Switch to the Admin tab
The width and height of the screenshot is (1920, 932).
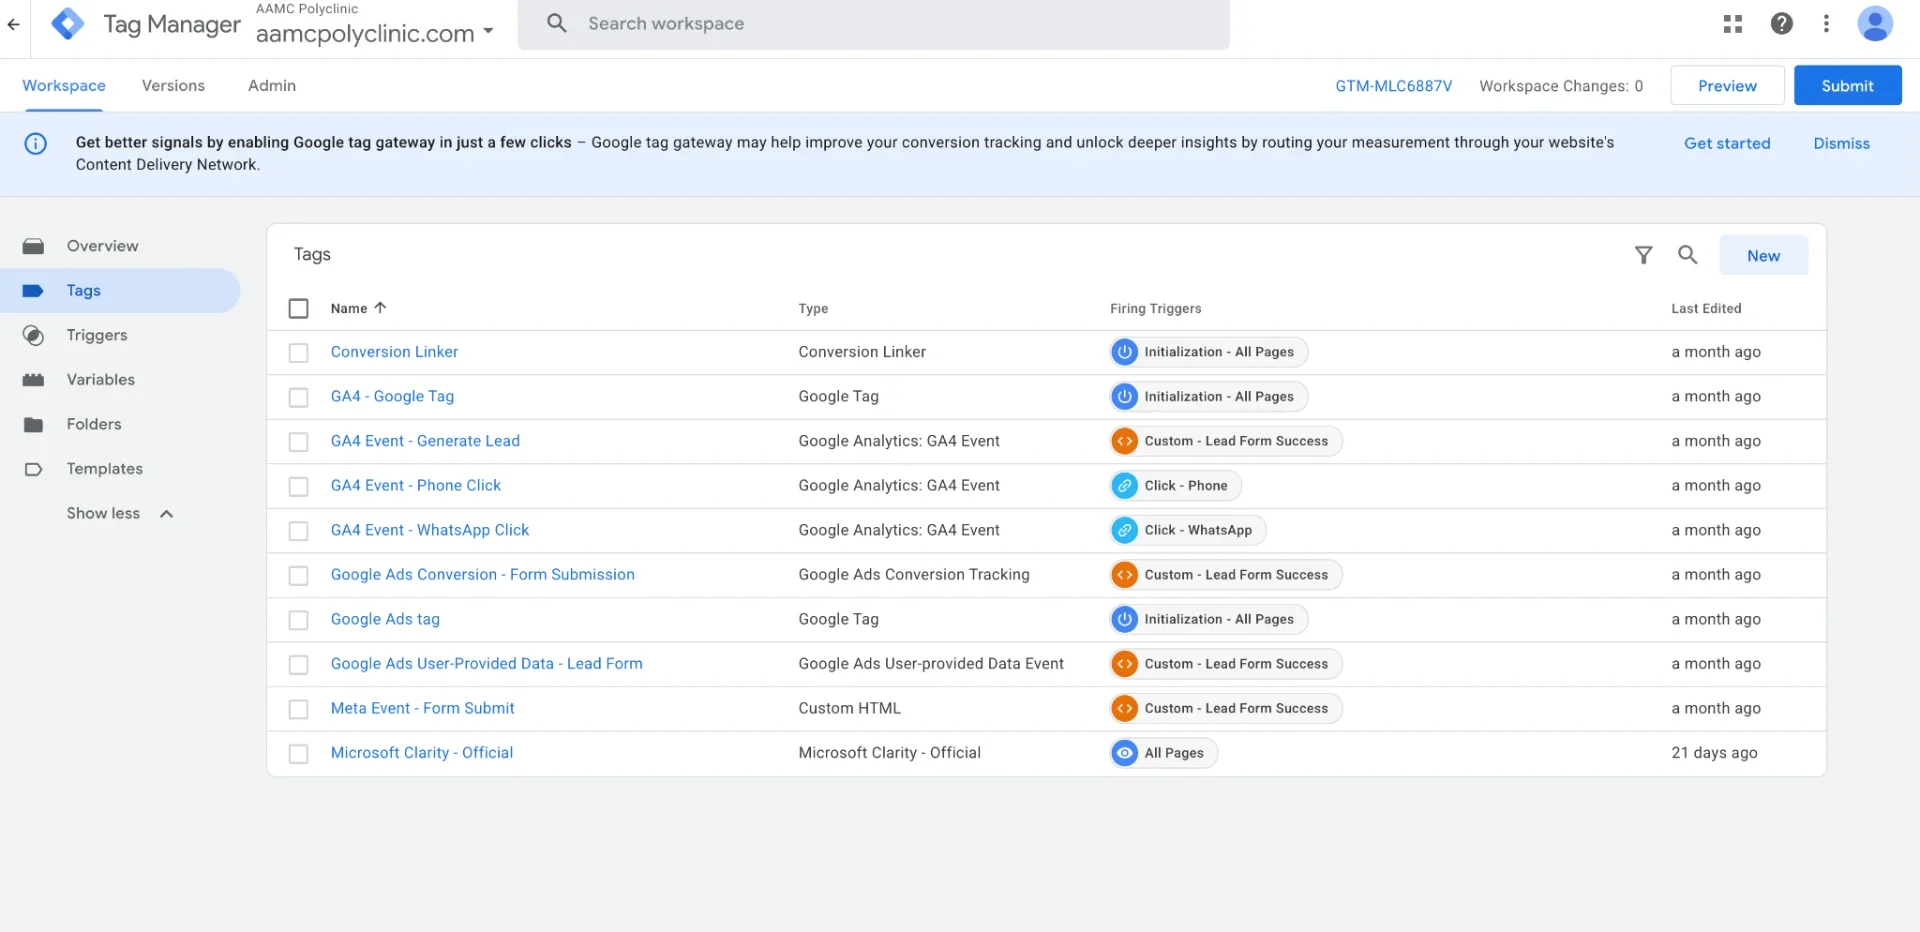tap(272, 86)
